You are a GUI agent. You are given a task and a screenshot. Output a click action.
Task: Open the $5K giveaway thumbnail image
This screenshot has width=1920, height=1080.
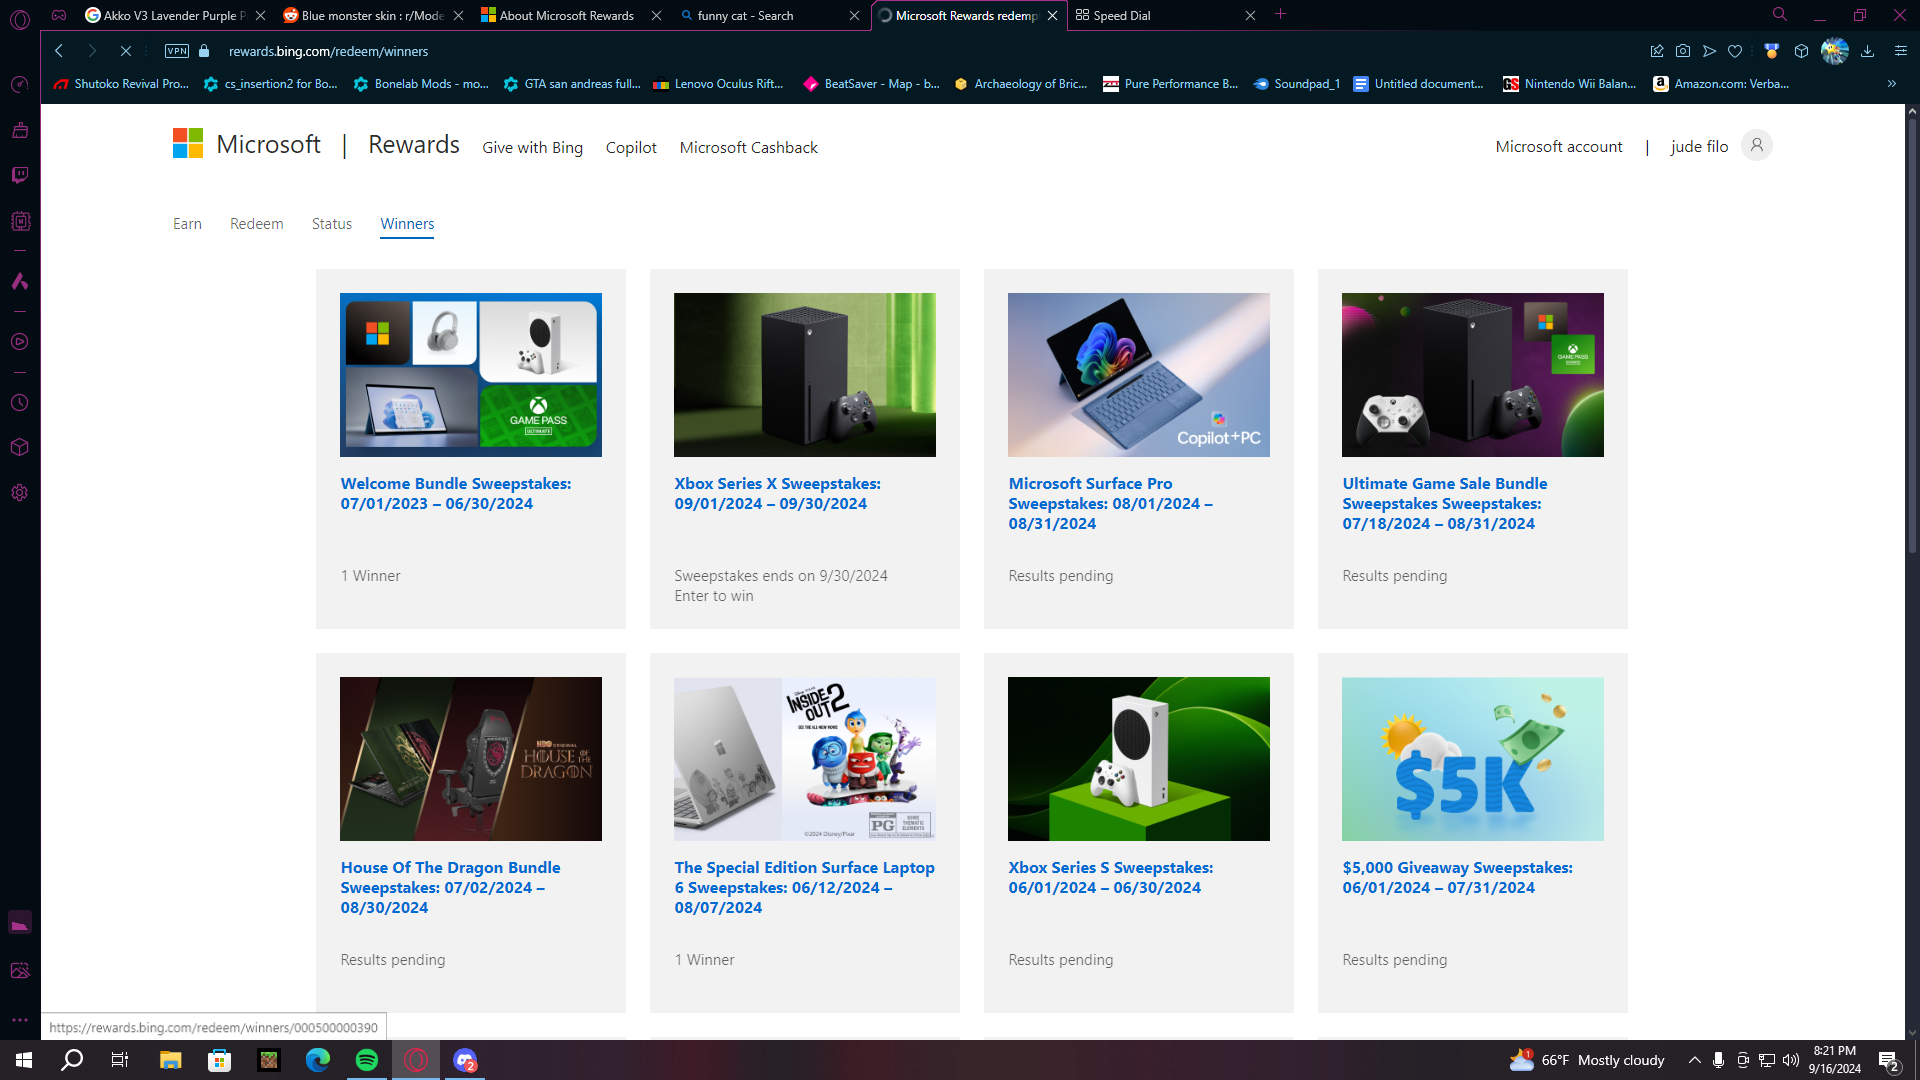[x=1472, y=759]
